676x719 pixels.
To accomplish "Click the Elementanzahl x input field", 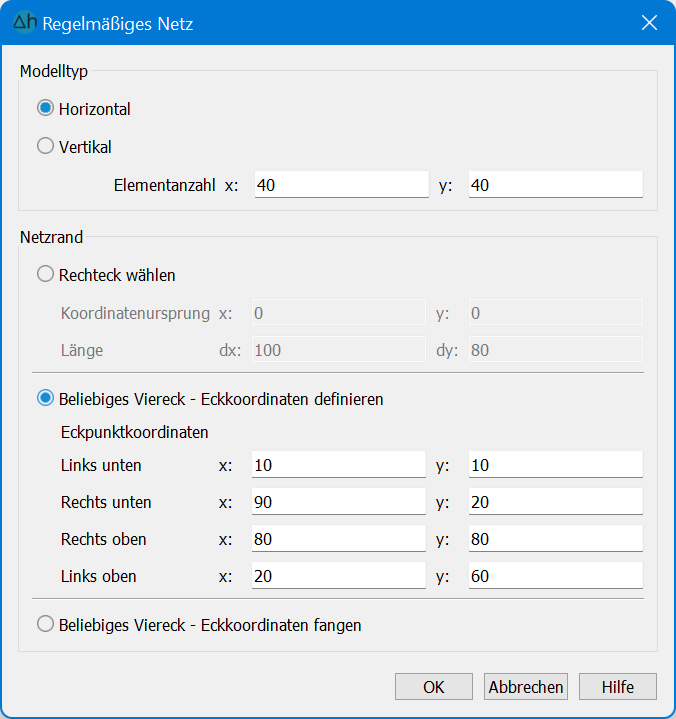I will [342, 185].
